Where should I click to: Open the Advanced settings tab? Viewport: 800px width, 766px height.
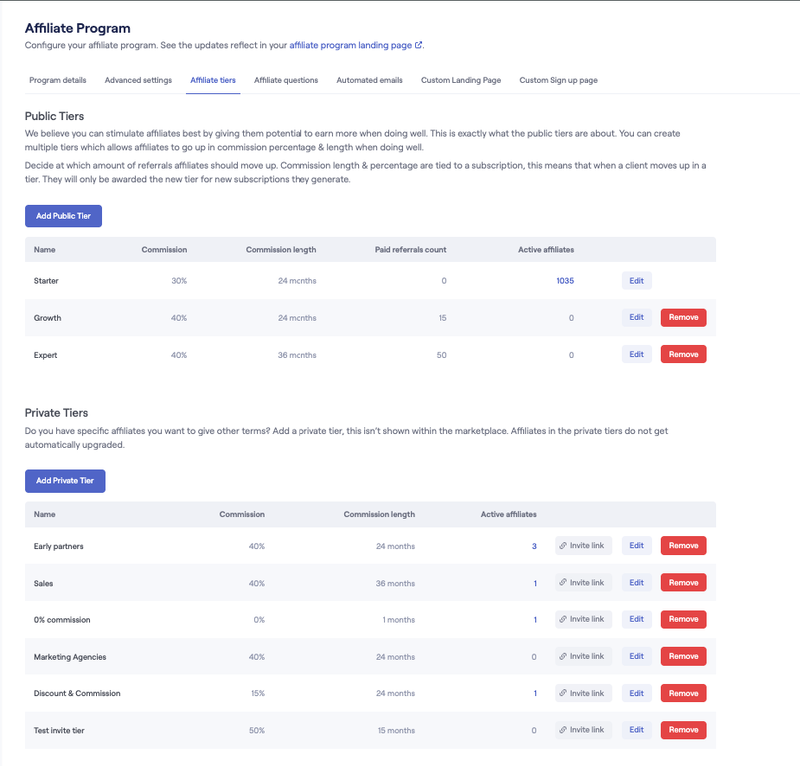[138, 80]
